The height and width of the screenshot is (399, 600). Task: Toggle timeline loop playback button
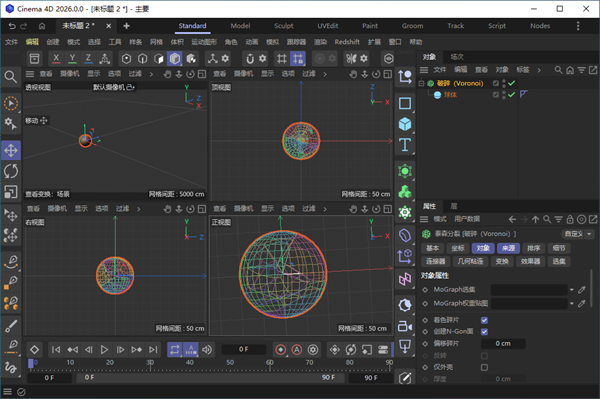174,350
